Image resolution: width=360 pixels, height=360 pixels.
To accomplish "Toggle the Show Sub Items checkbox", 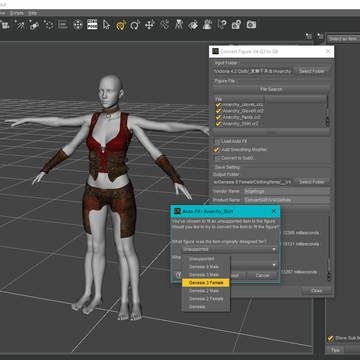I will coord(330,338).
